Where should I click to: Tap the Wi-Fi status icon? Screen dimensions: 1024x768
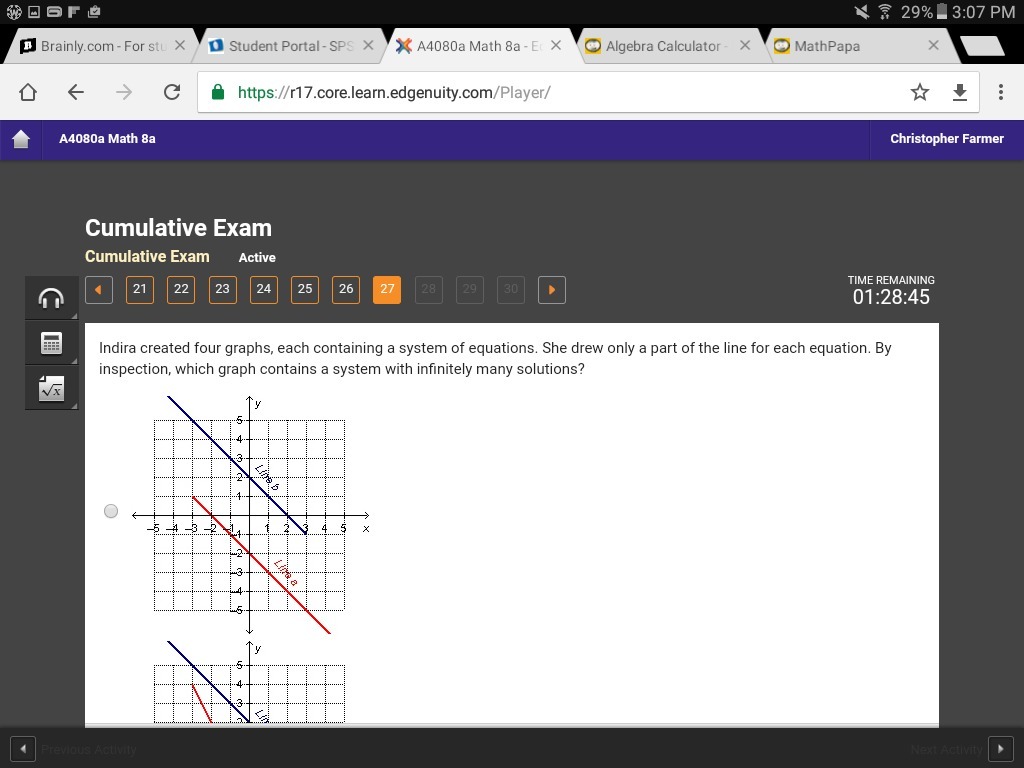885,12
